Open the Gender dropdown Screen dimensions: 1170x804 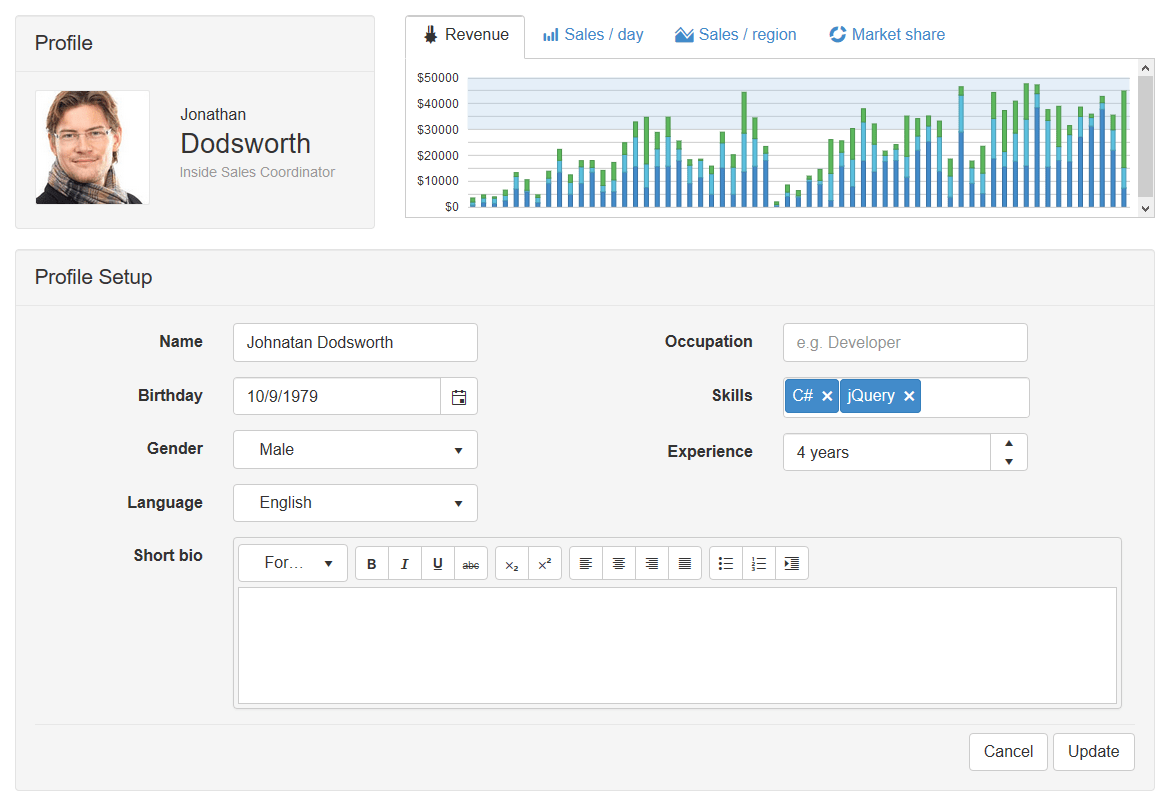click(x=355, y=450)
